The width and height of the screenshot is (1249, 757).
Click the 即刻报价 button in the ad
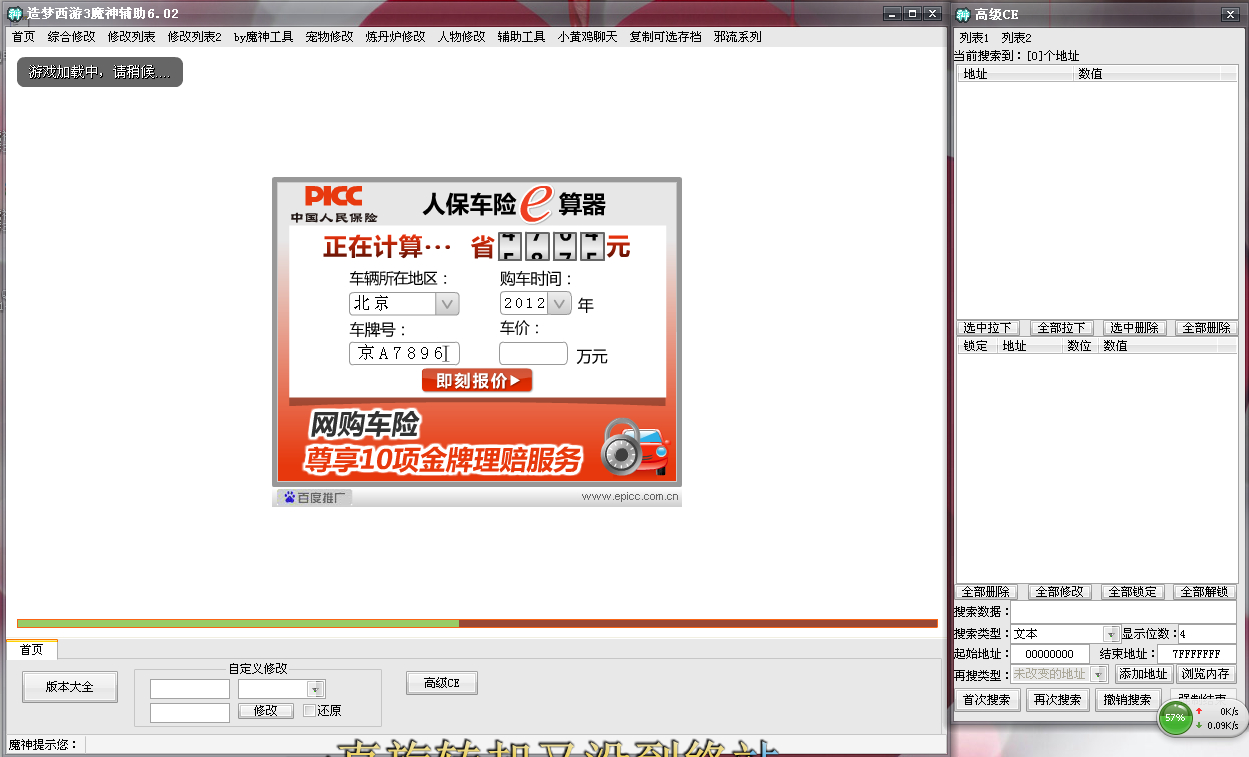tap(477, 381)
